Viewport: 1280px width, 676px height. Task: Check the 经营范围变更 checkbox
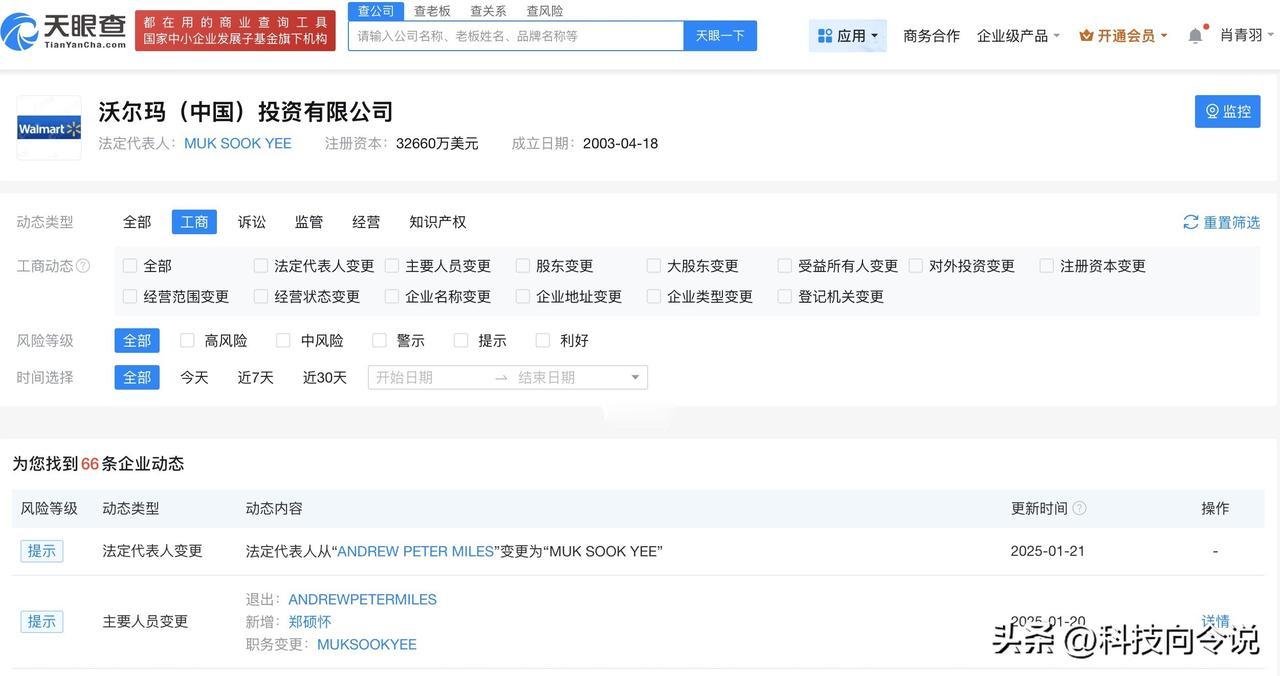click(130, 297)
